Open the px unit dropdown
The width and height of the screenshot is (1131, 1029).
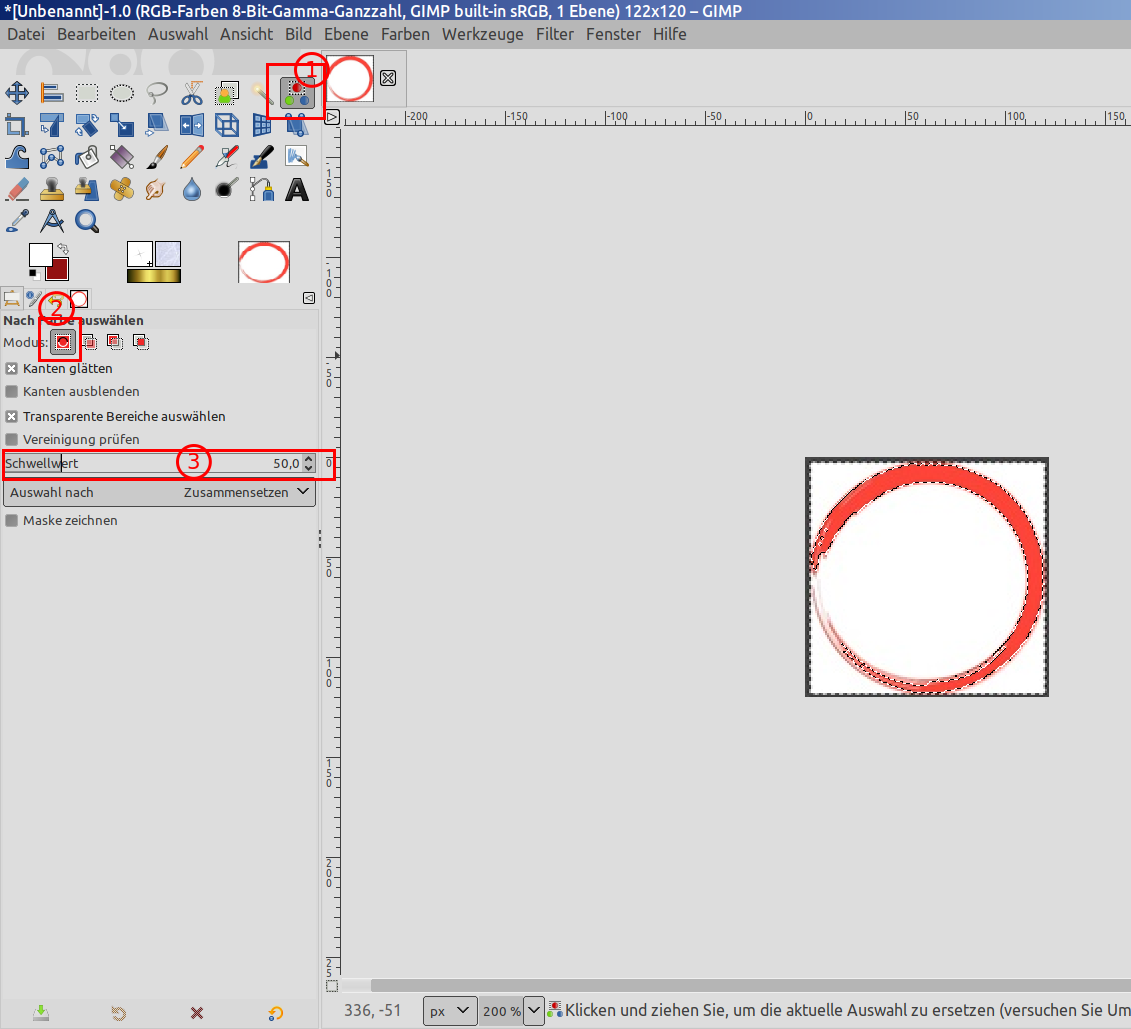pyautogui.click(x=449, y=1011)
